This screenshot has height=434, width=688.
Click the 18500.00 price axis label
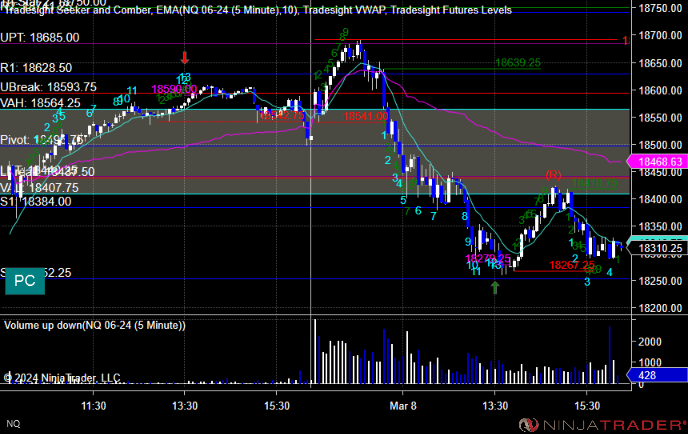(660, 144)
